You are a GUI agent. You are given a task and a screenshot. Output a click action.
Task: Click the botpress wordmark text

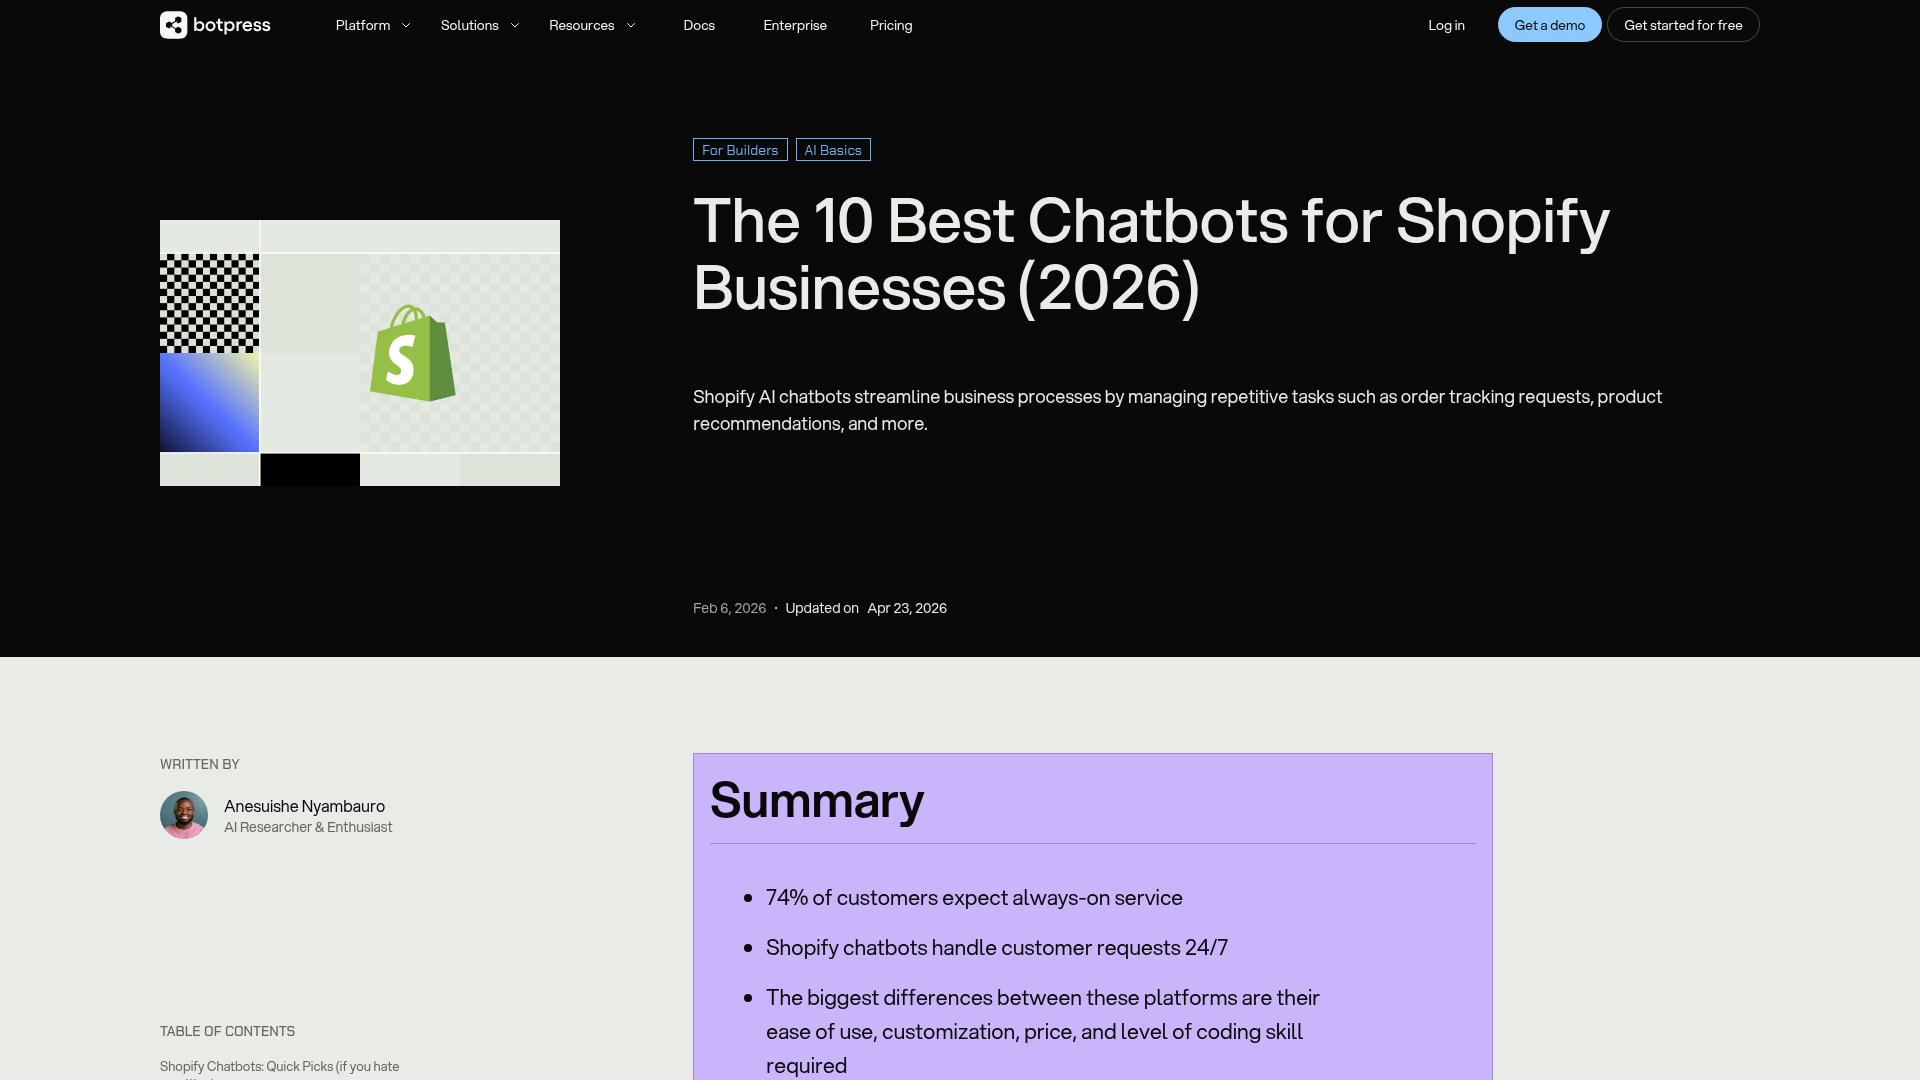tap(232, 25)
